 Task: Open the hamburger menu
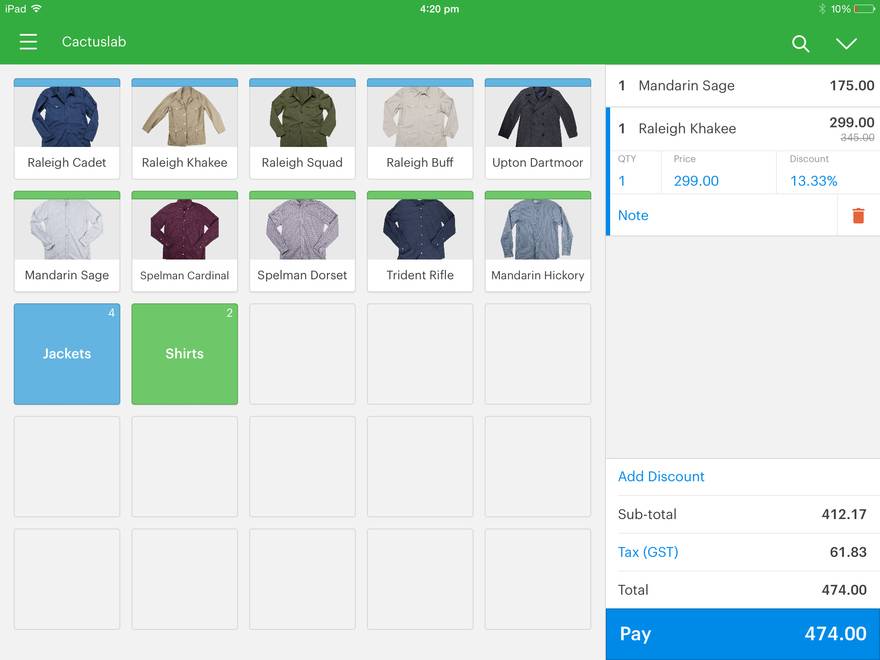[x=28, y=42]
